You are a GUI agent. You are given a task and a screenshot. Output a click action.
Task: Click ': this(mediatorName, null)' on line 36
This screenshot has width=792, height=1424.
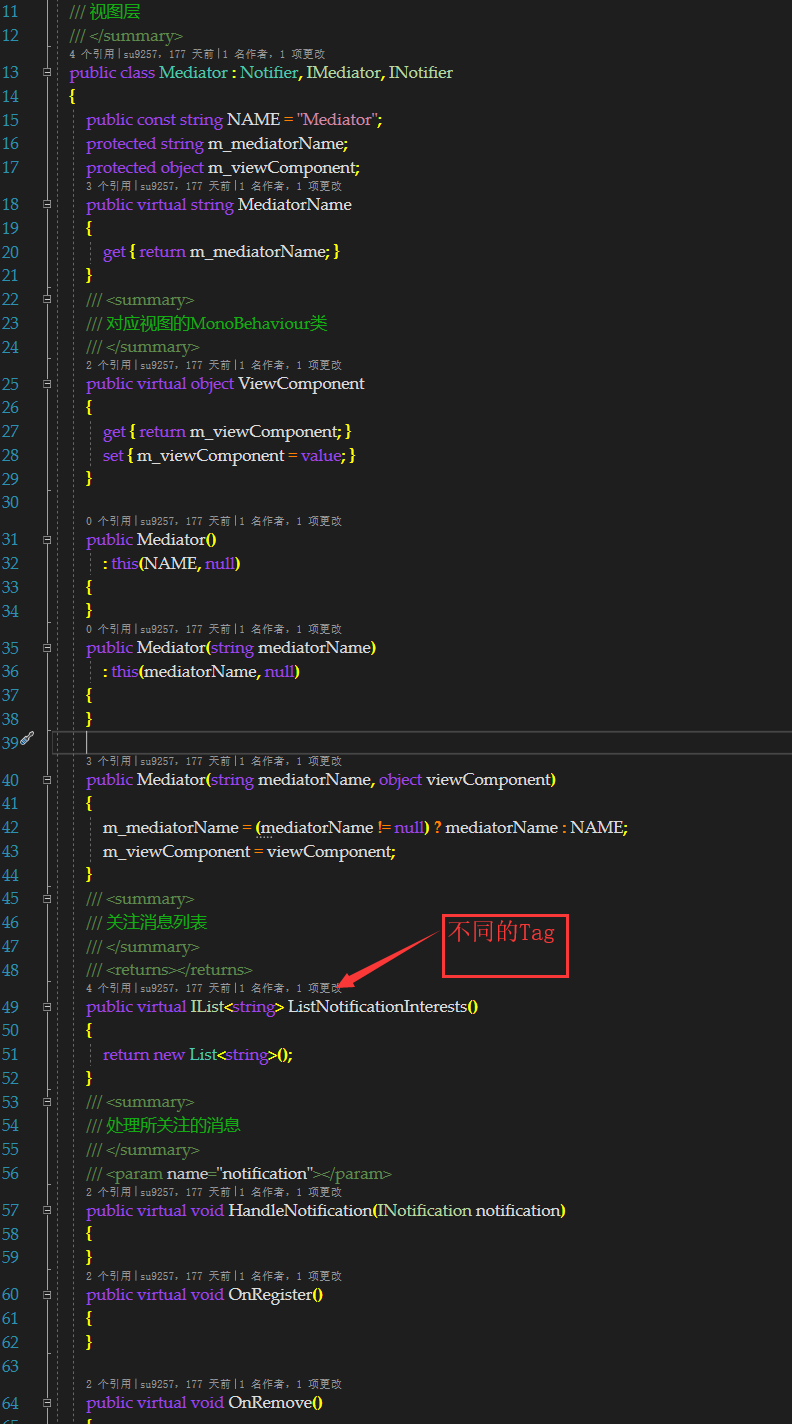pos(201,671)
